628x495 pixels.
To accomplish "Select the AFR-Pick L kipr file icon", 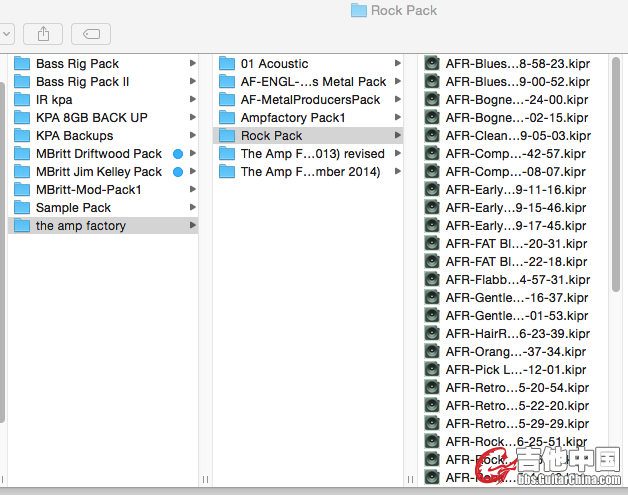I will click(432, 370).
